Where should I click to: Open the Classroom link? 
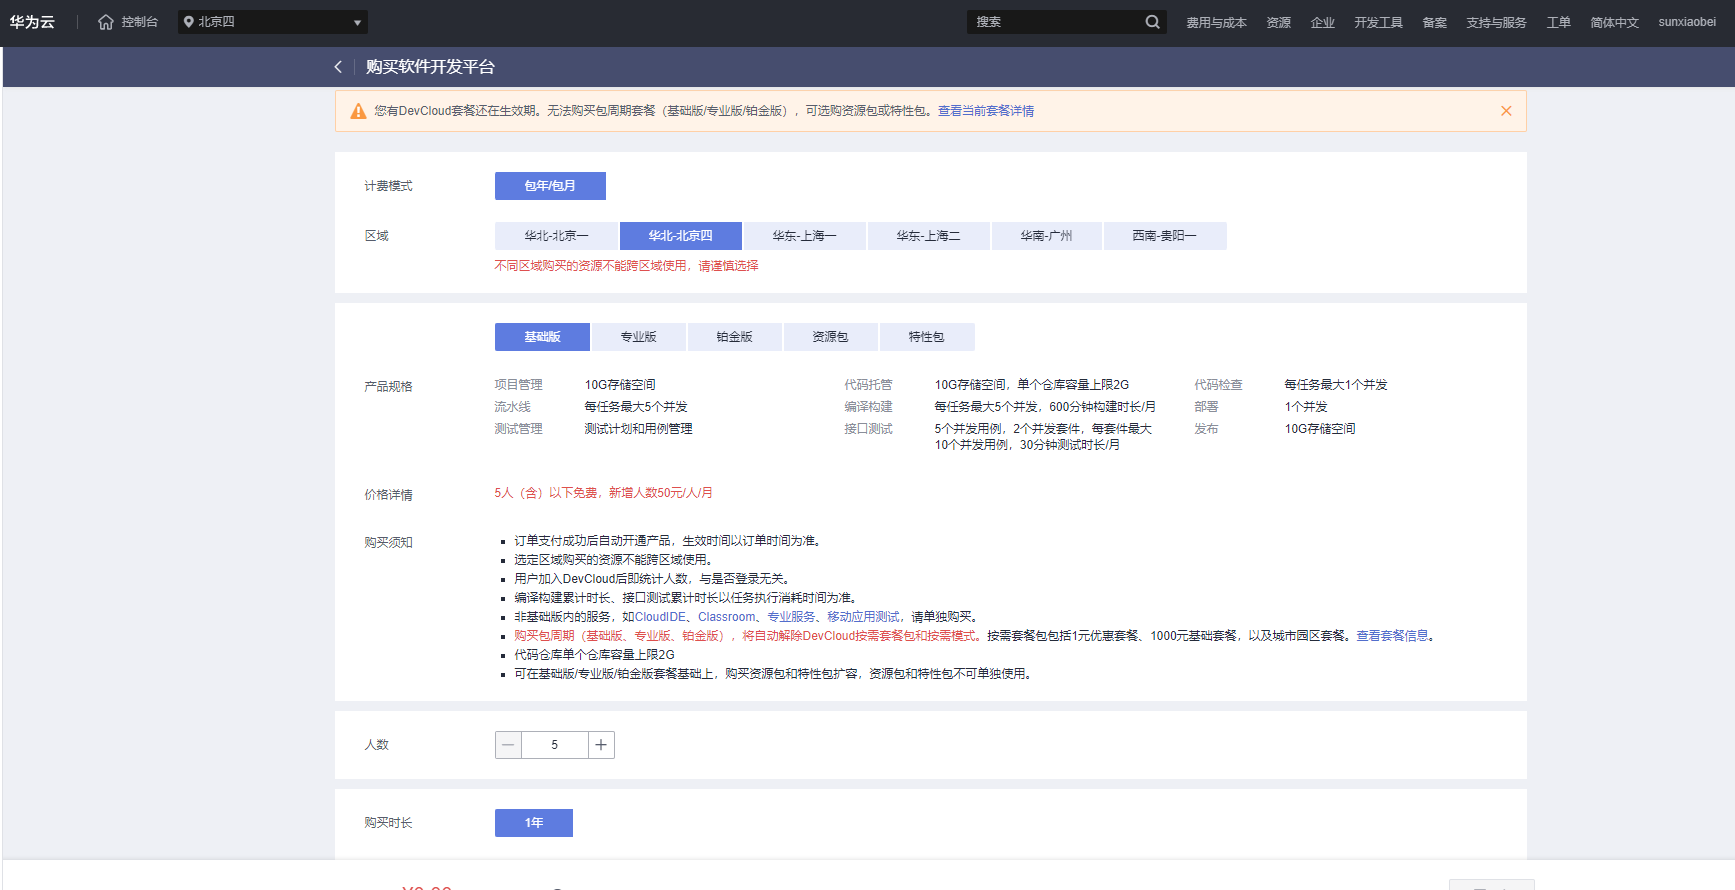[x=727, y=617]
